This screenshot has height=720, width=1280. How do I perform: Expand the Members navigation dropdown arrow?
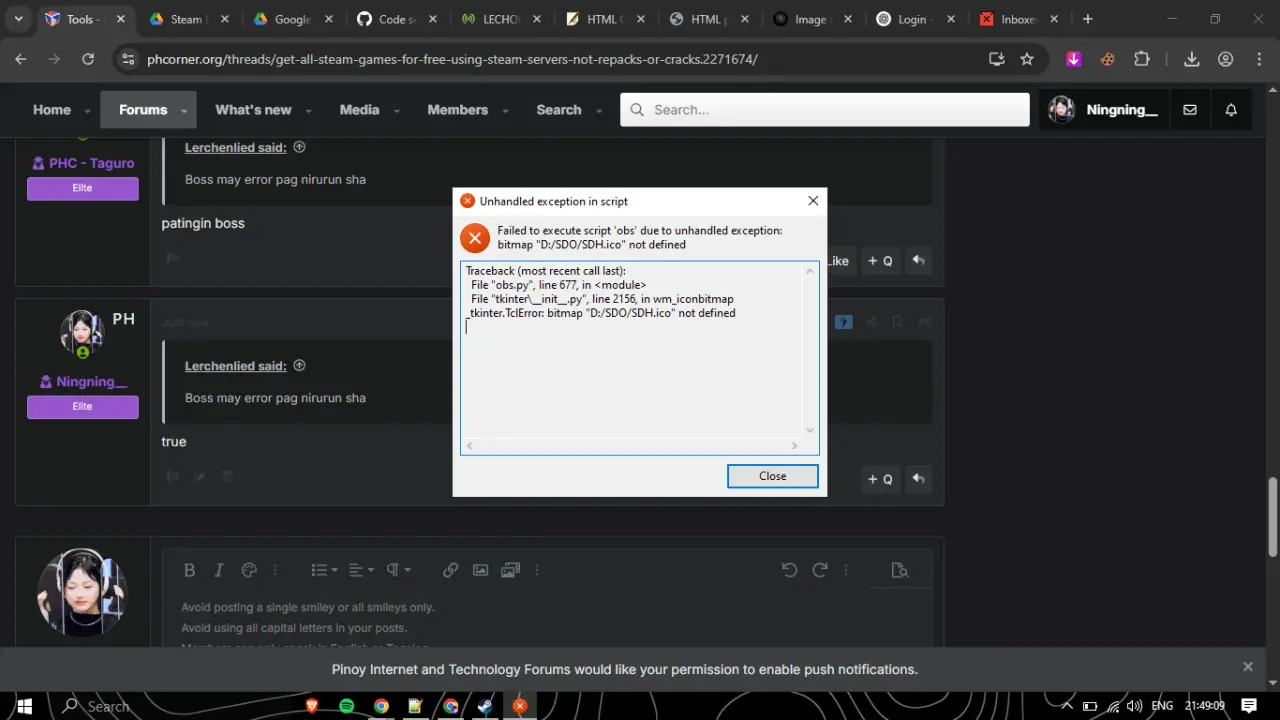click(505, 111)
